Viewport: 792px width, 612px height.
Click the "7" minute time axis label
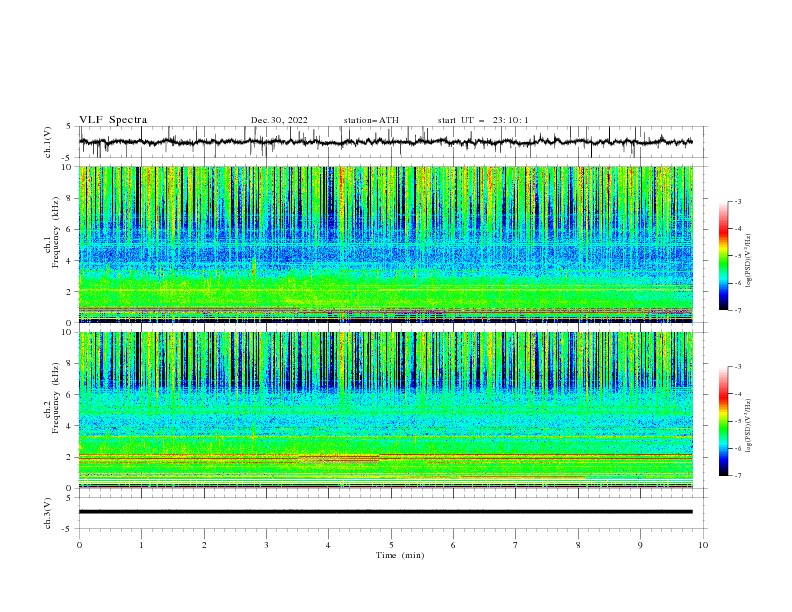[x=516, y=545]
